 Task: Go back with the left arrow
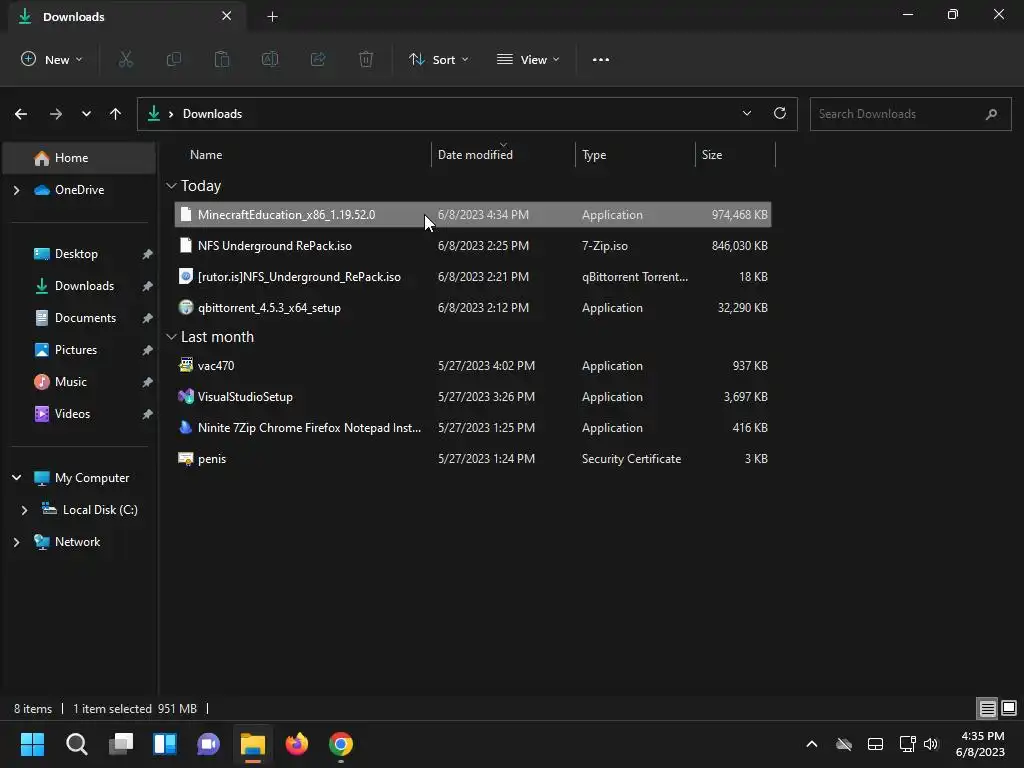coord(21,114)
